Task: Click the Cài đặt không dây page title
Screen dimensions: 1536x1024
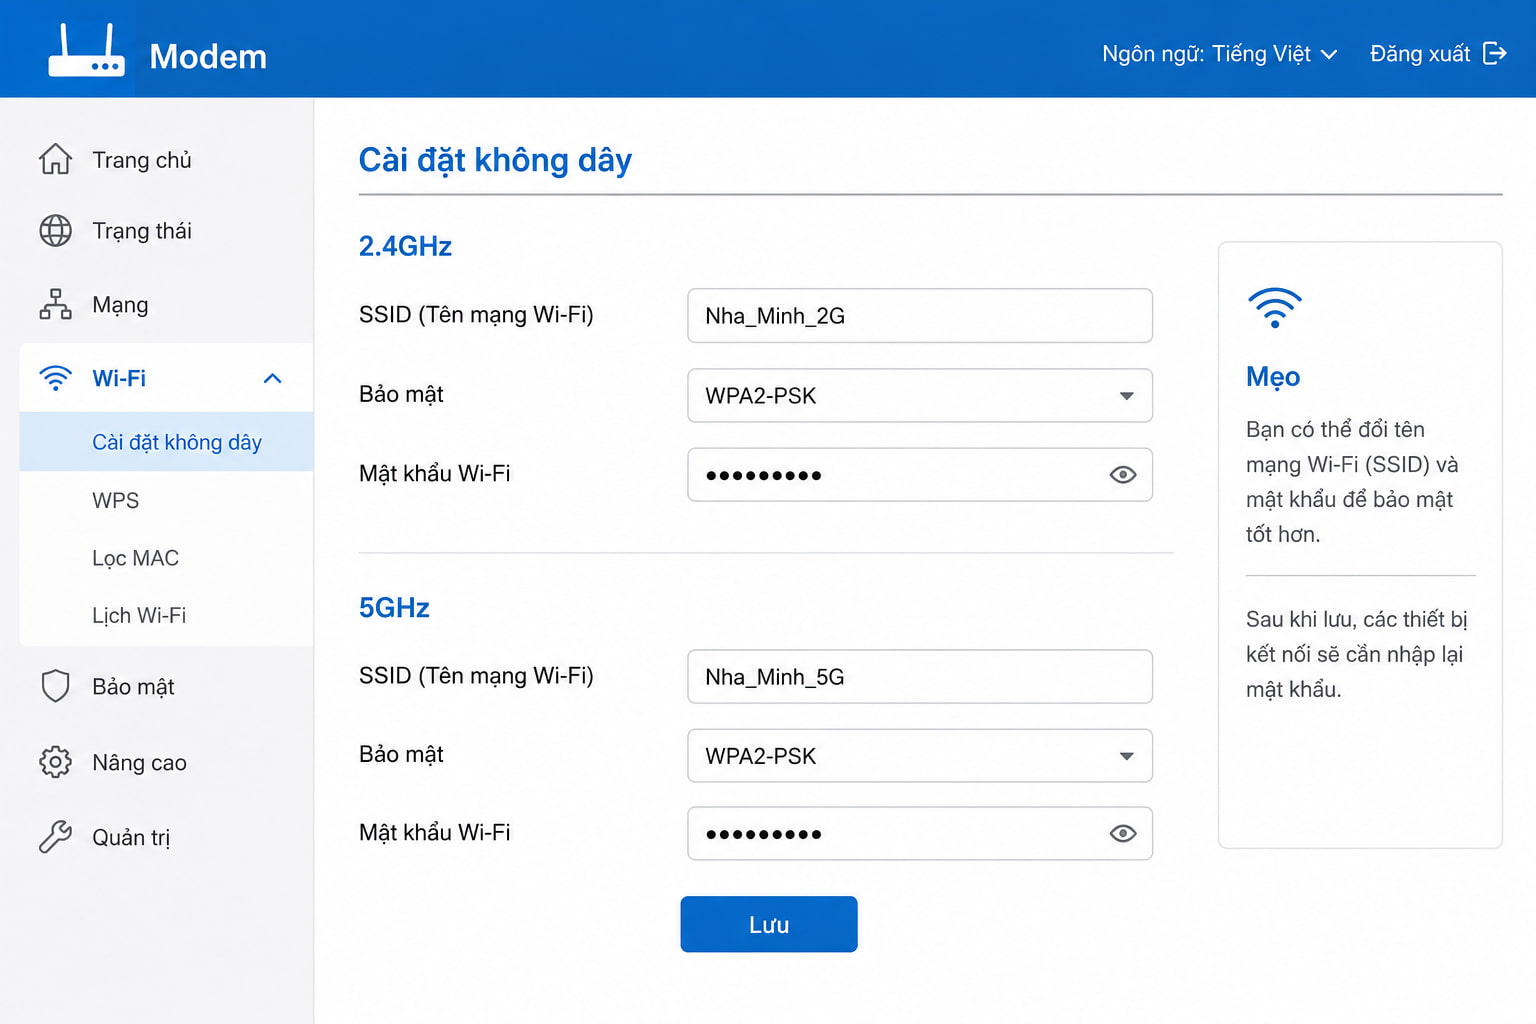Action: pyautogui.click(x=495, y=160)
